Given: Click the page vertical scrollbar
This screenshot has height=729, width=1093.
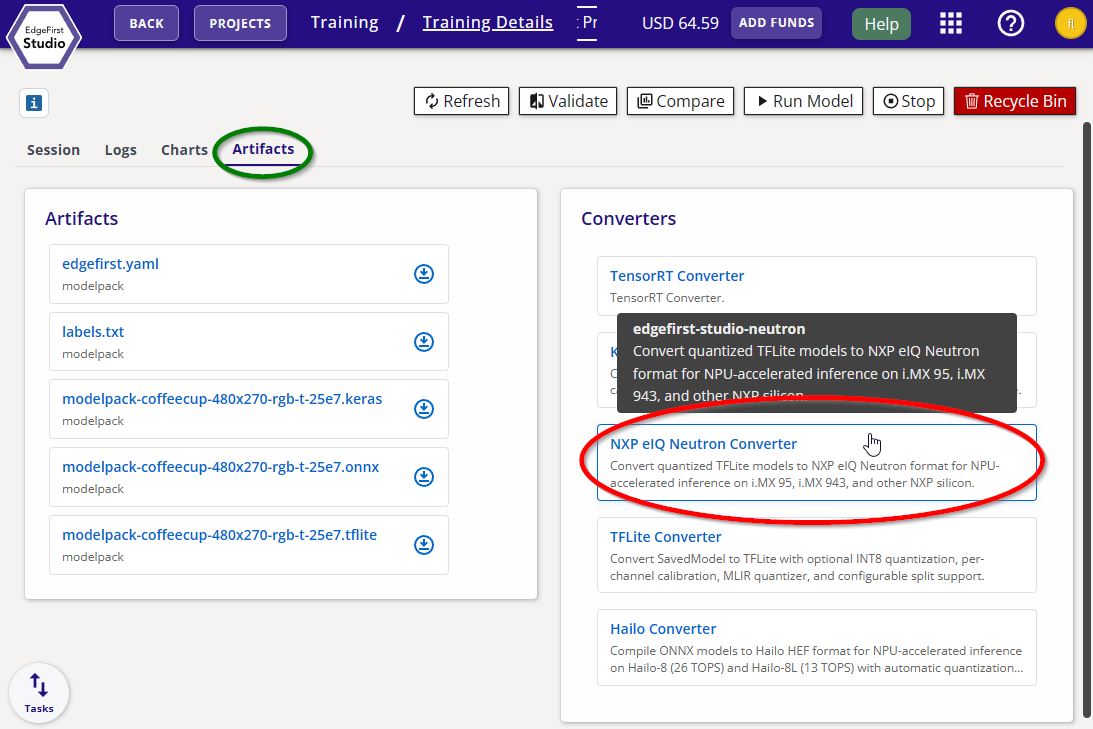Looking at the screenshot, I should [x=1087, y=418].
